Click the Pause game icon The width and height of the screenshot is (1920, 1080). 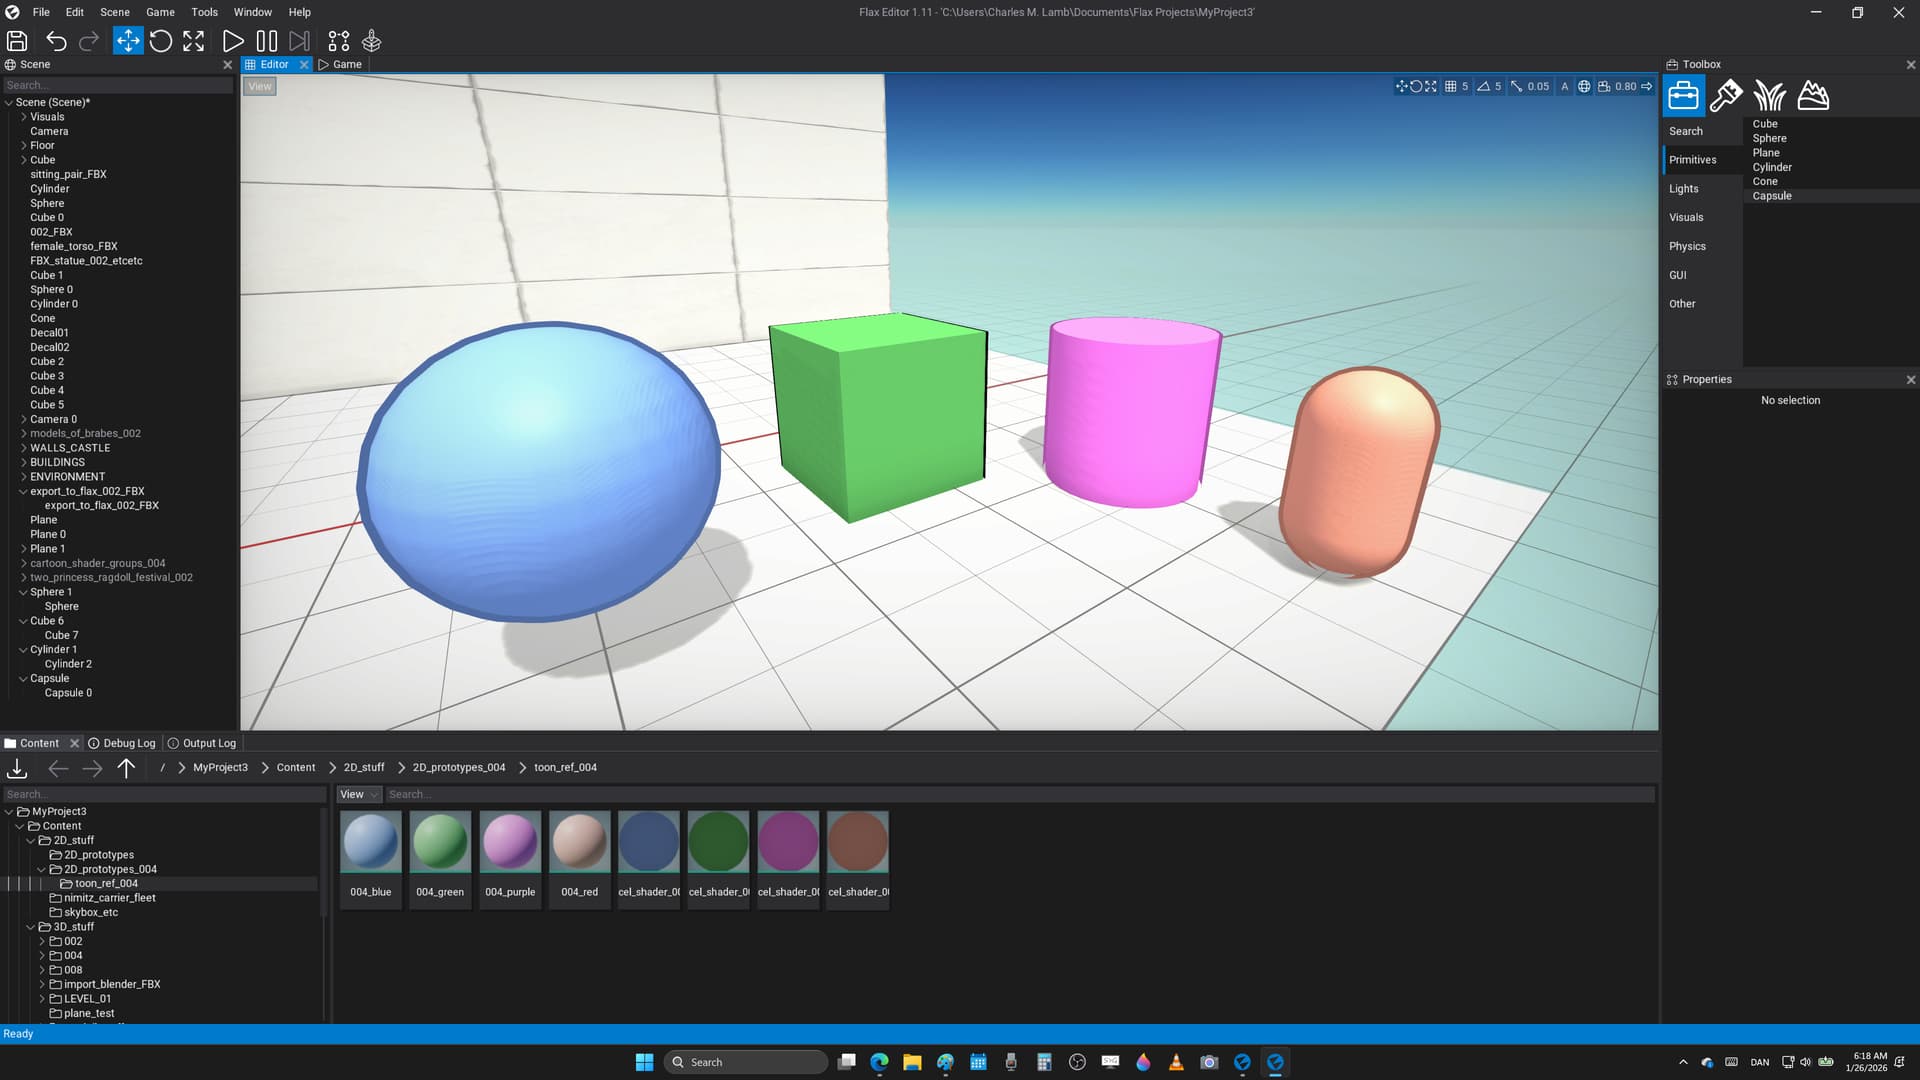pos(266,41)
